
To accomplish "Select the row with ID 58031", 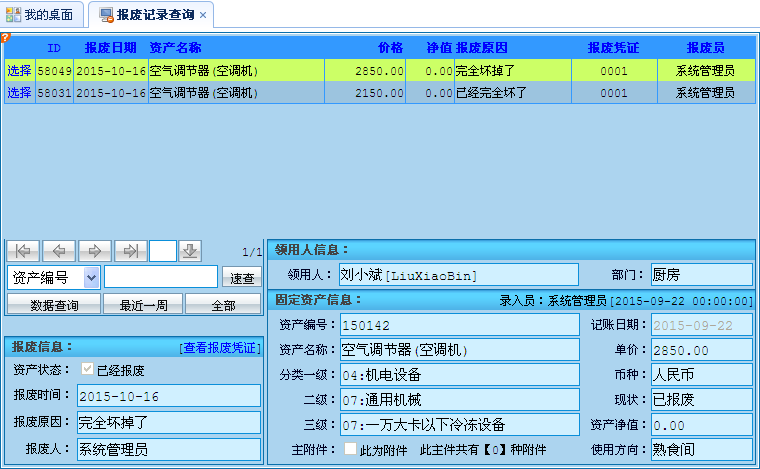I will 19,92.
